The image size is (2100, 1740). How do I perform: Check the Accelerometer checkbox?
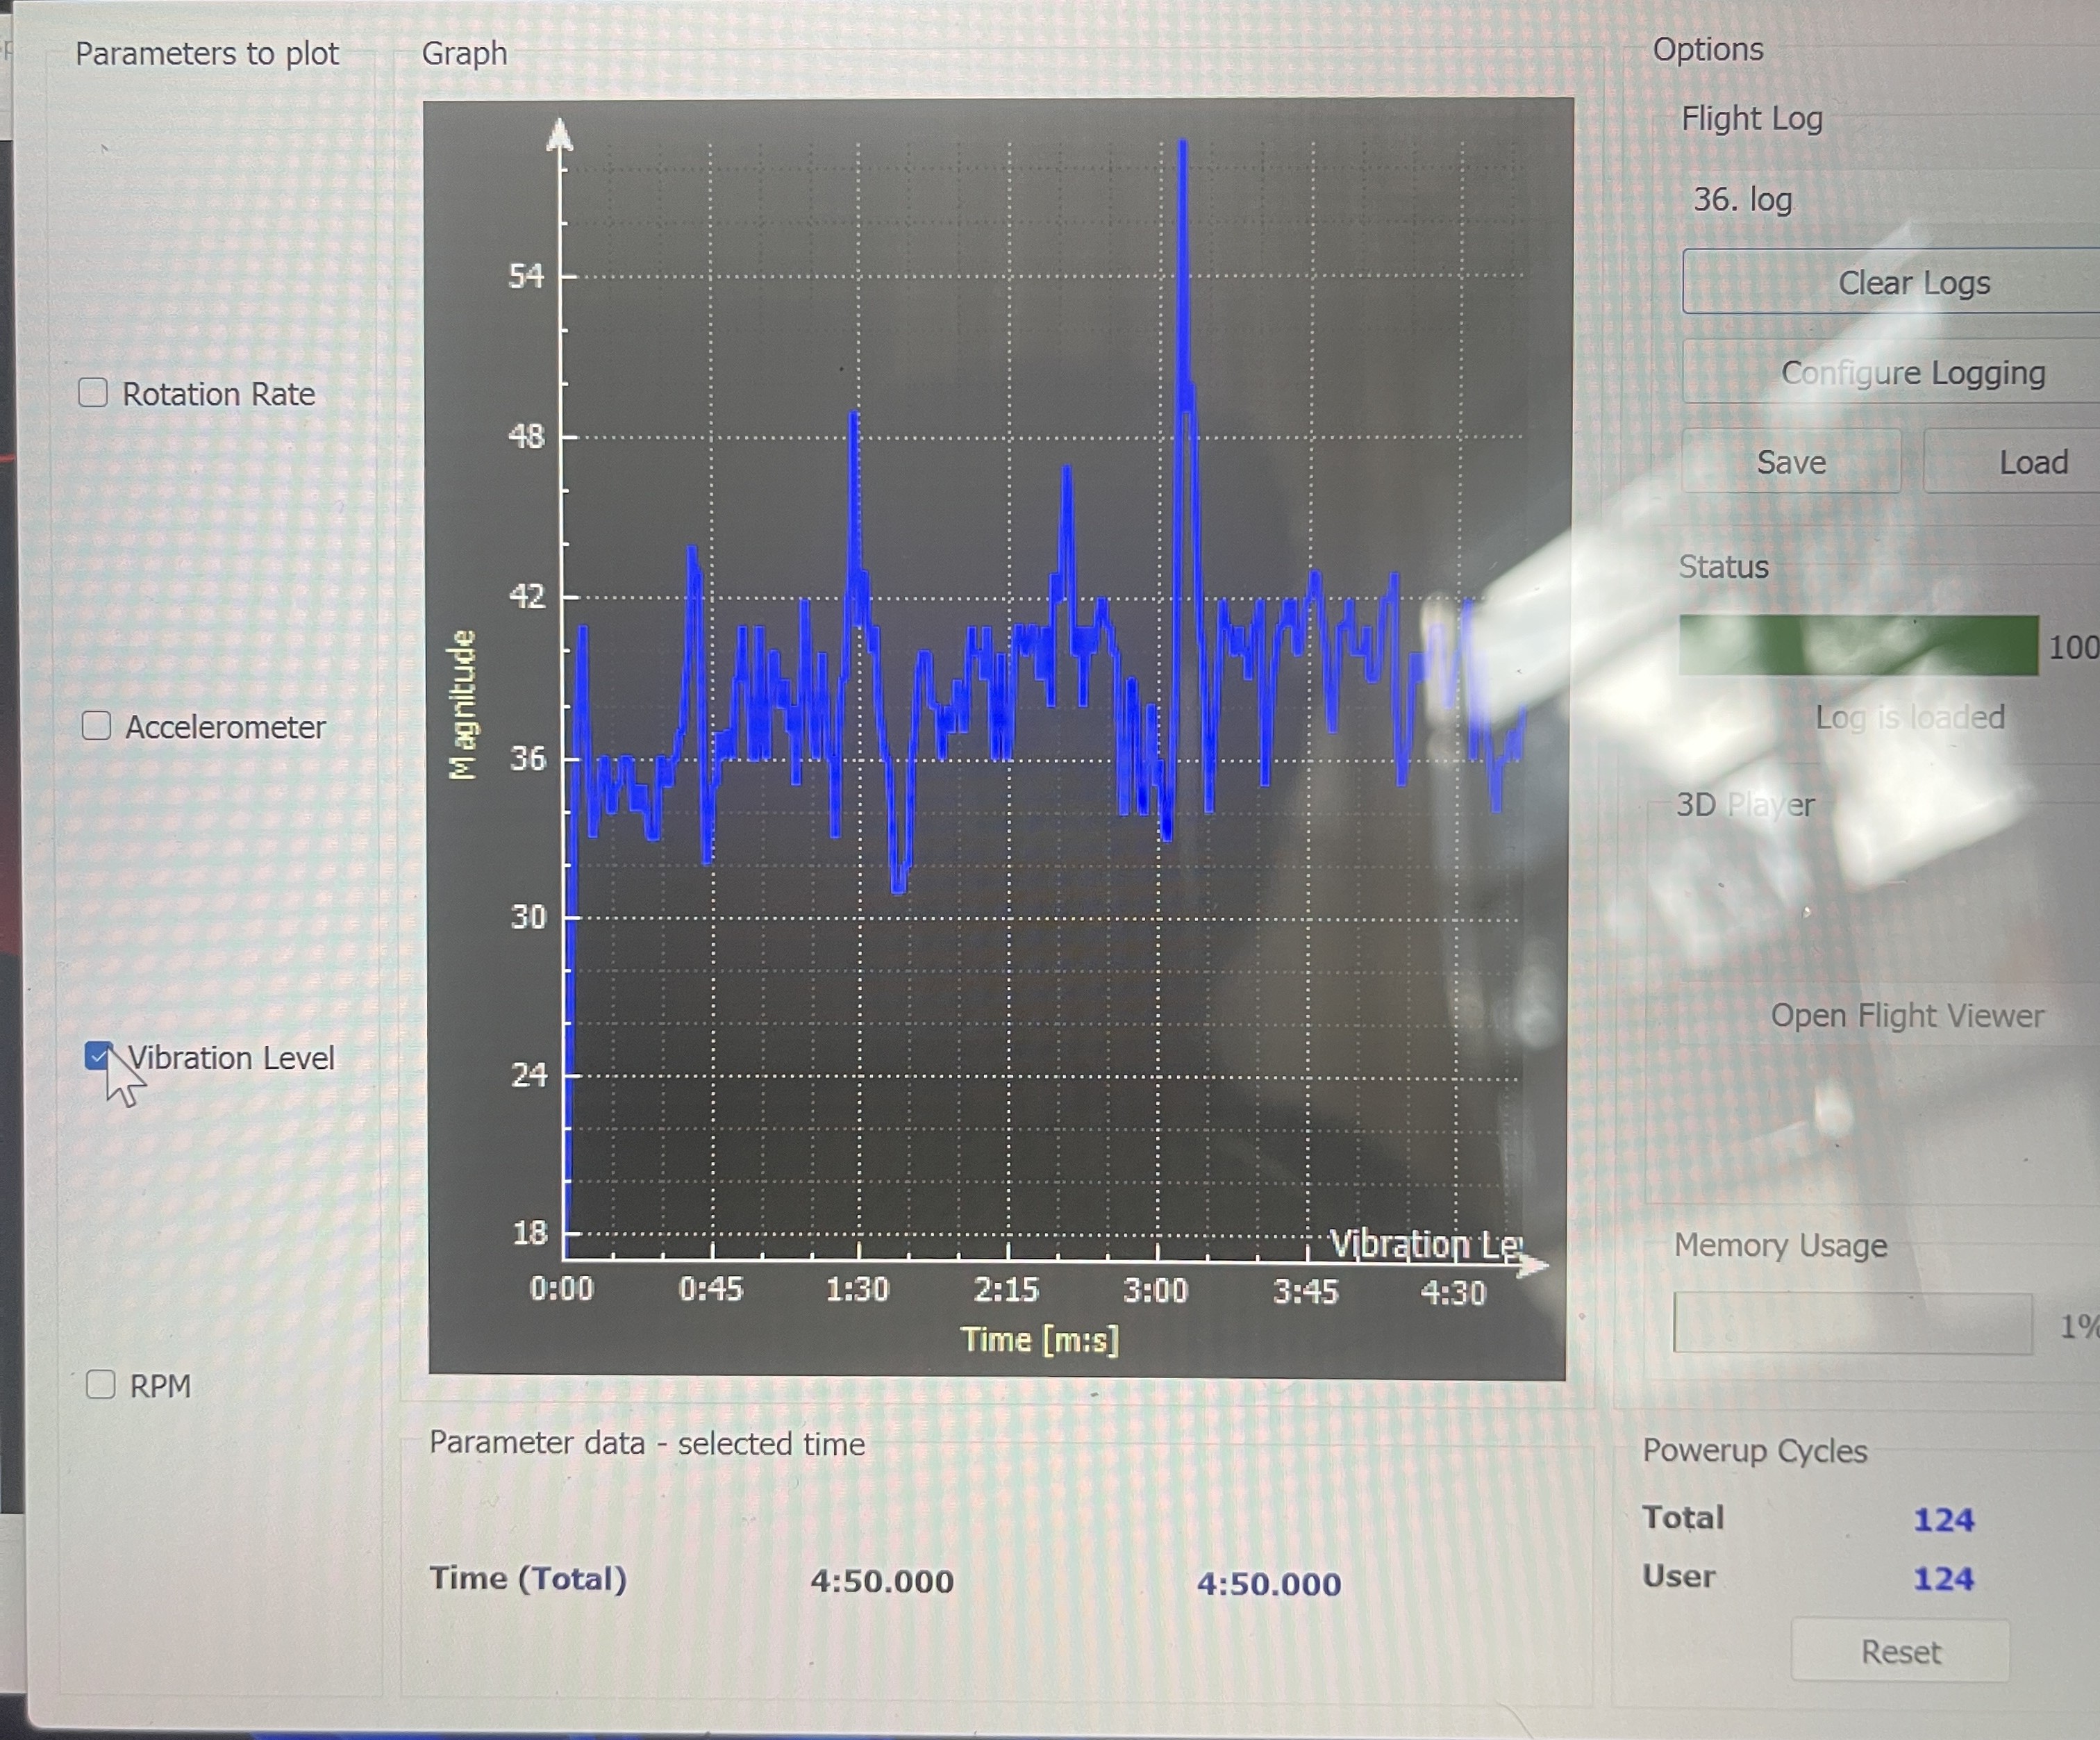pos(96,726)
